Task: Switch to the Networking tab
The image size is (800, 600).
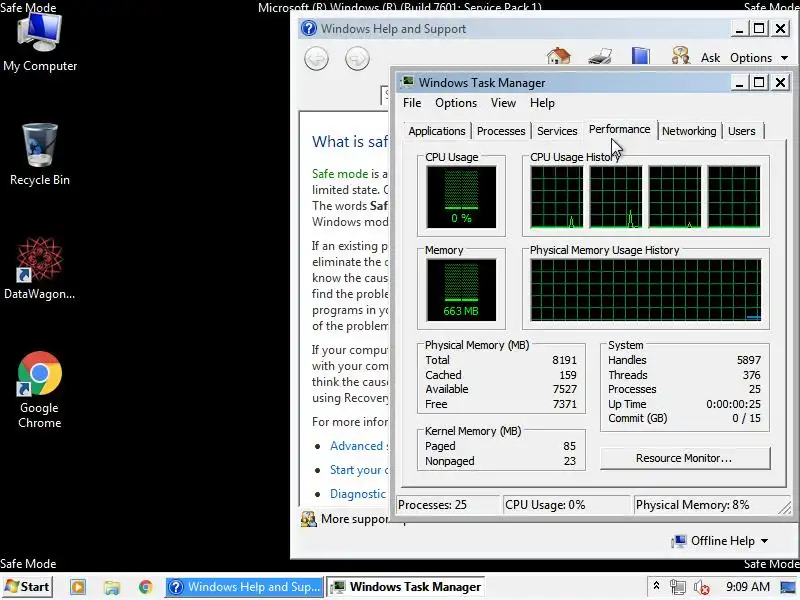Action: (x=689, y=131)
